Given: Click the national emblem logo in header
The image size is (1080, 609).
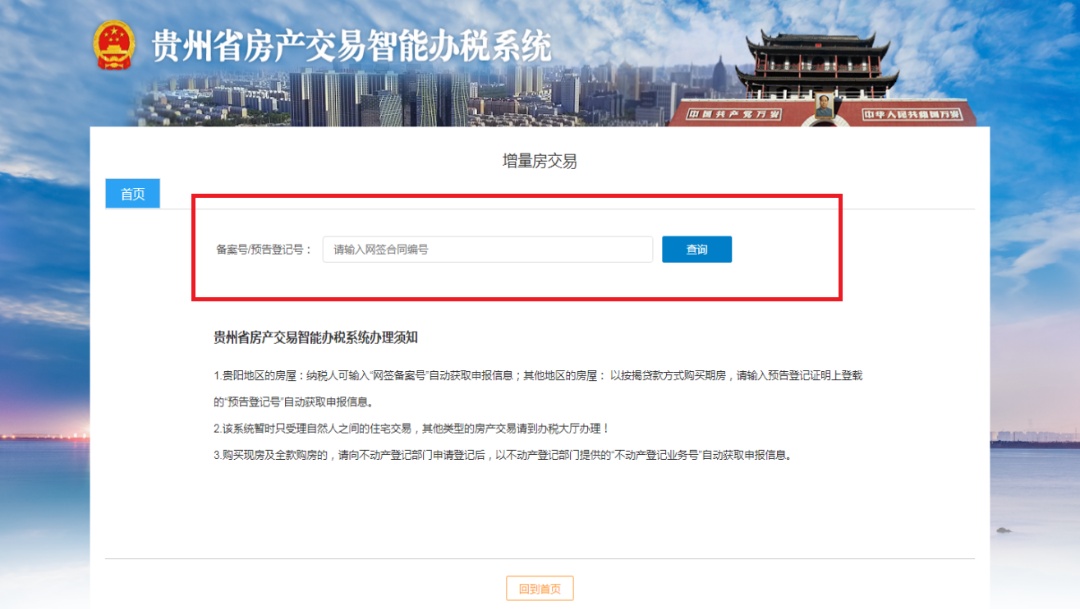Looking at the screenshot, I should [114, 45].
